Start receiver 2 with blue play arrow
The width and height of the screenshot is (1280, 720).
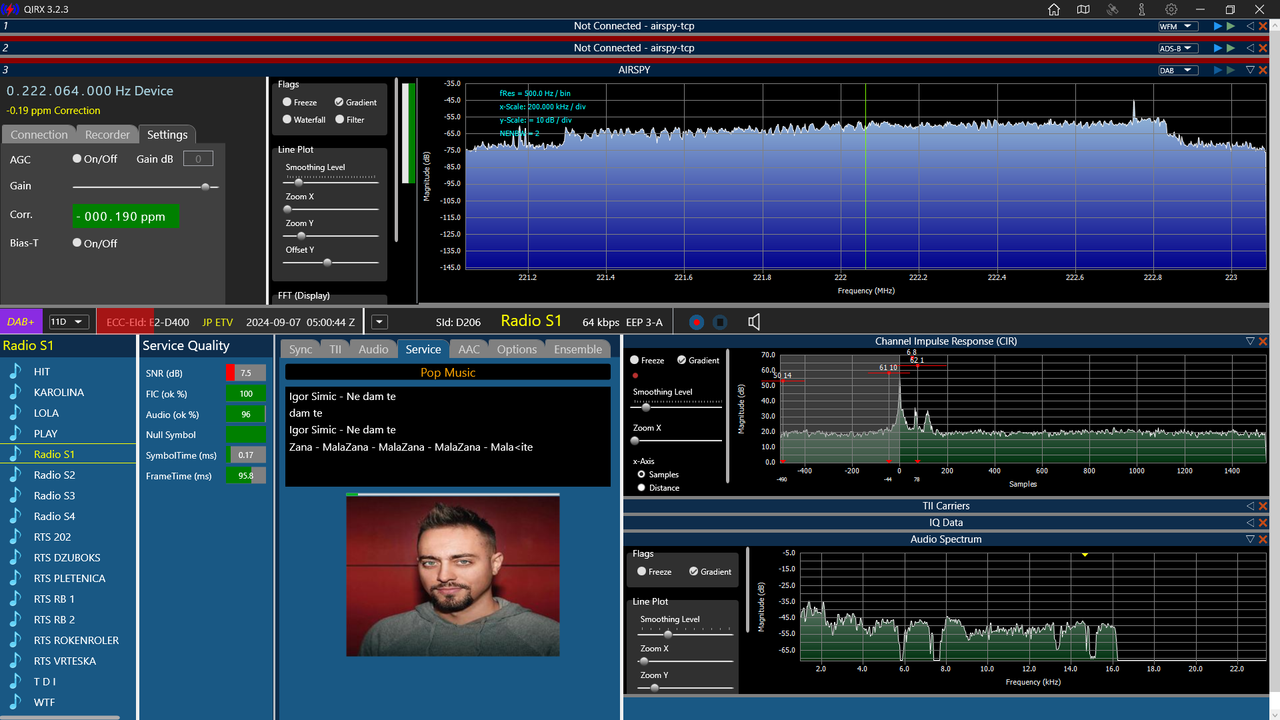point(1218,48)
